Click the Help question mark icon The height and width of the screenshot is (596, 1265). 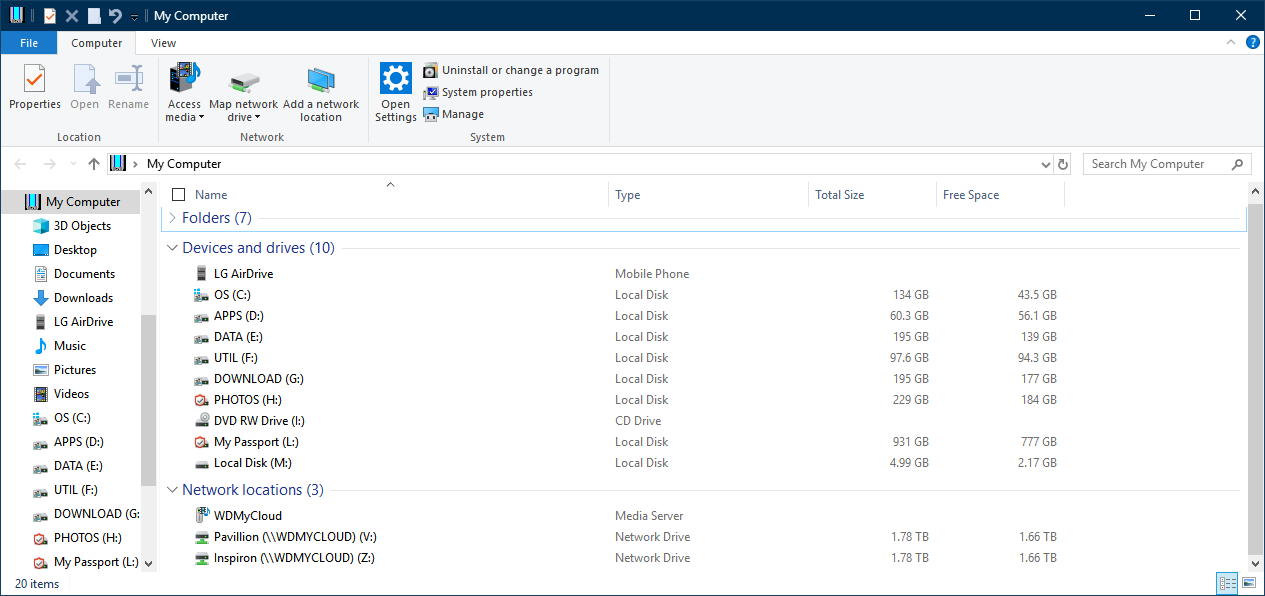(1252, 43)
